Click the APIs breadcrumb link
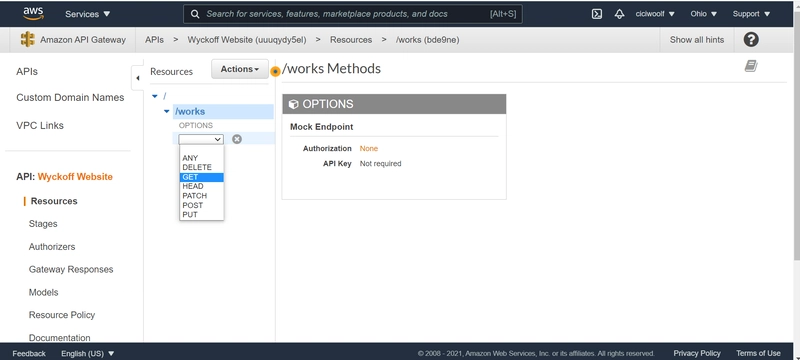800x360 pixels. [x=154, y=39]
